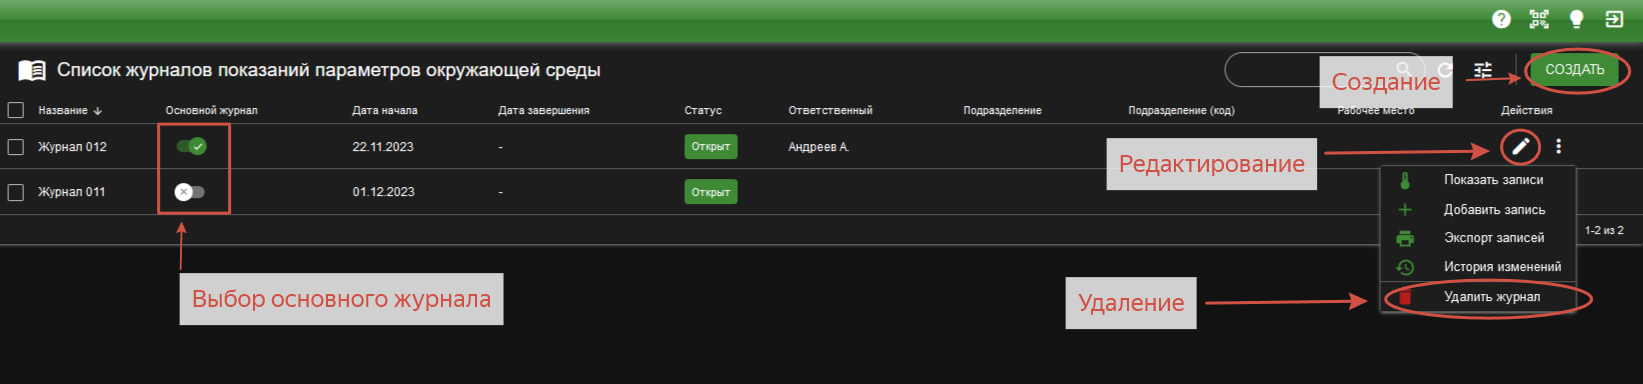Edit Журнал 012 with the pencil icon
The image size is (1643, 384).
1520,147
